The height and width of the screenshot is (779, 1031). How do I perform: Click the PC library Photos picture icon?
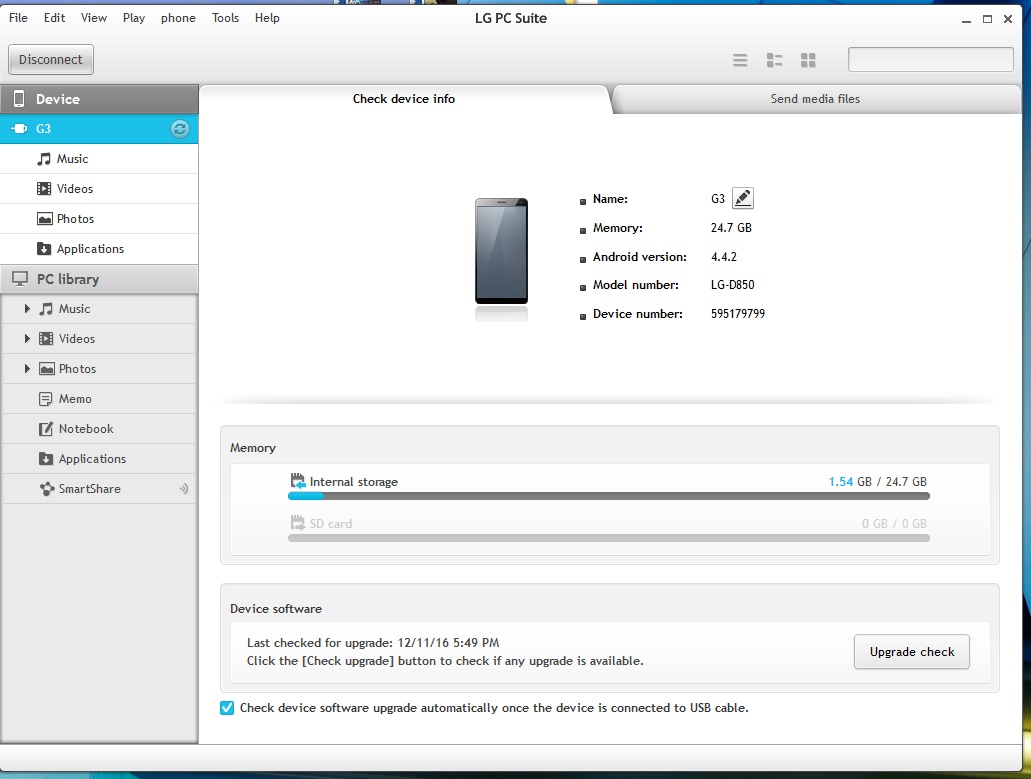47,369
